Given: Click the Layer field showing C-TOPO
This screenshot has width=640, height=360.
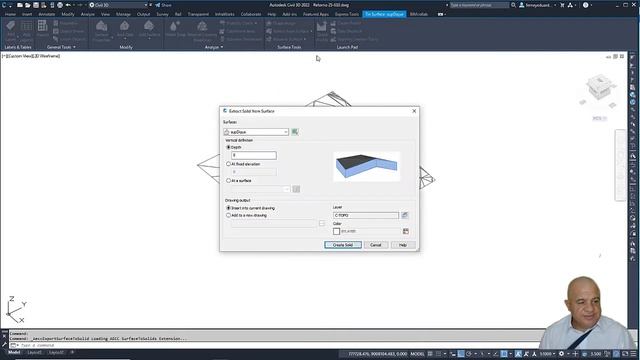Looking at the screenshot, I should click(x=366, y=215).
